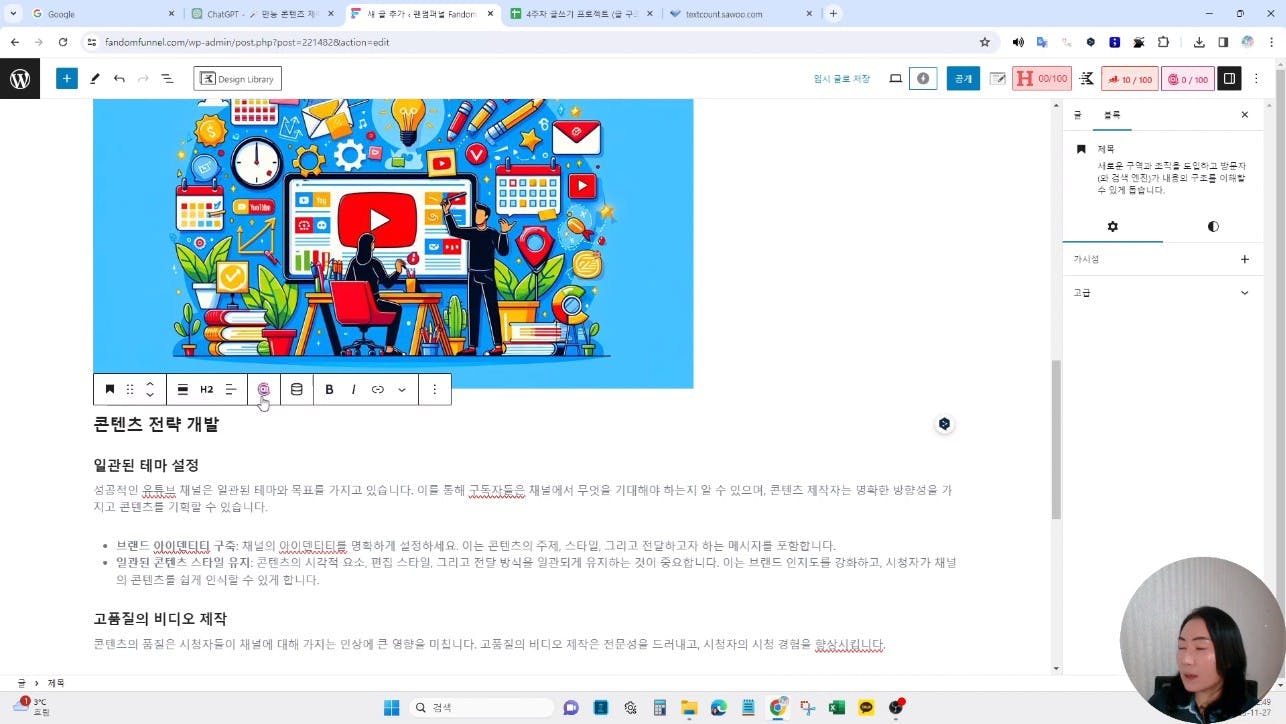Toggle italic formatting
The width and height of the screenshot is (1286, 724).
tap(353, 389)
